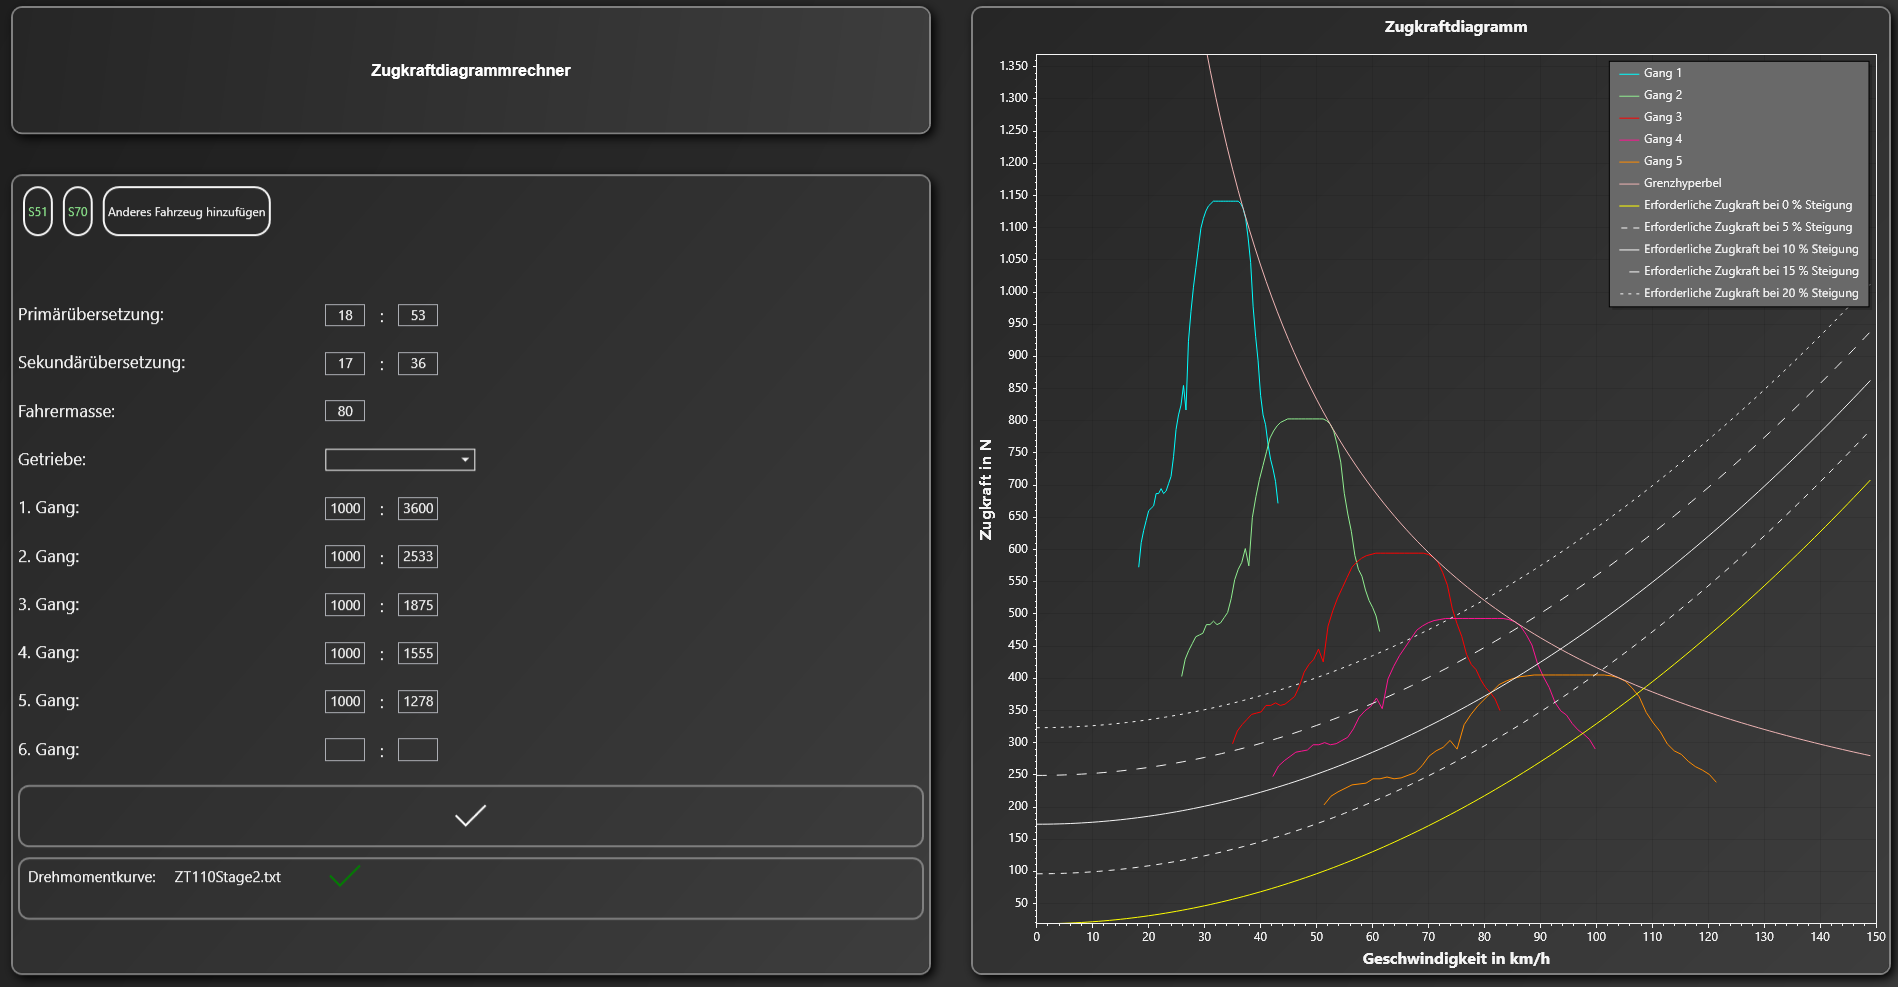Click the empty first 6. Gang field
Viewport: 1898px width, 987px height.
click(345, 750)
